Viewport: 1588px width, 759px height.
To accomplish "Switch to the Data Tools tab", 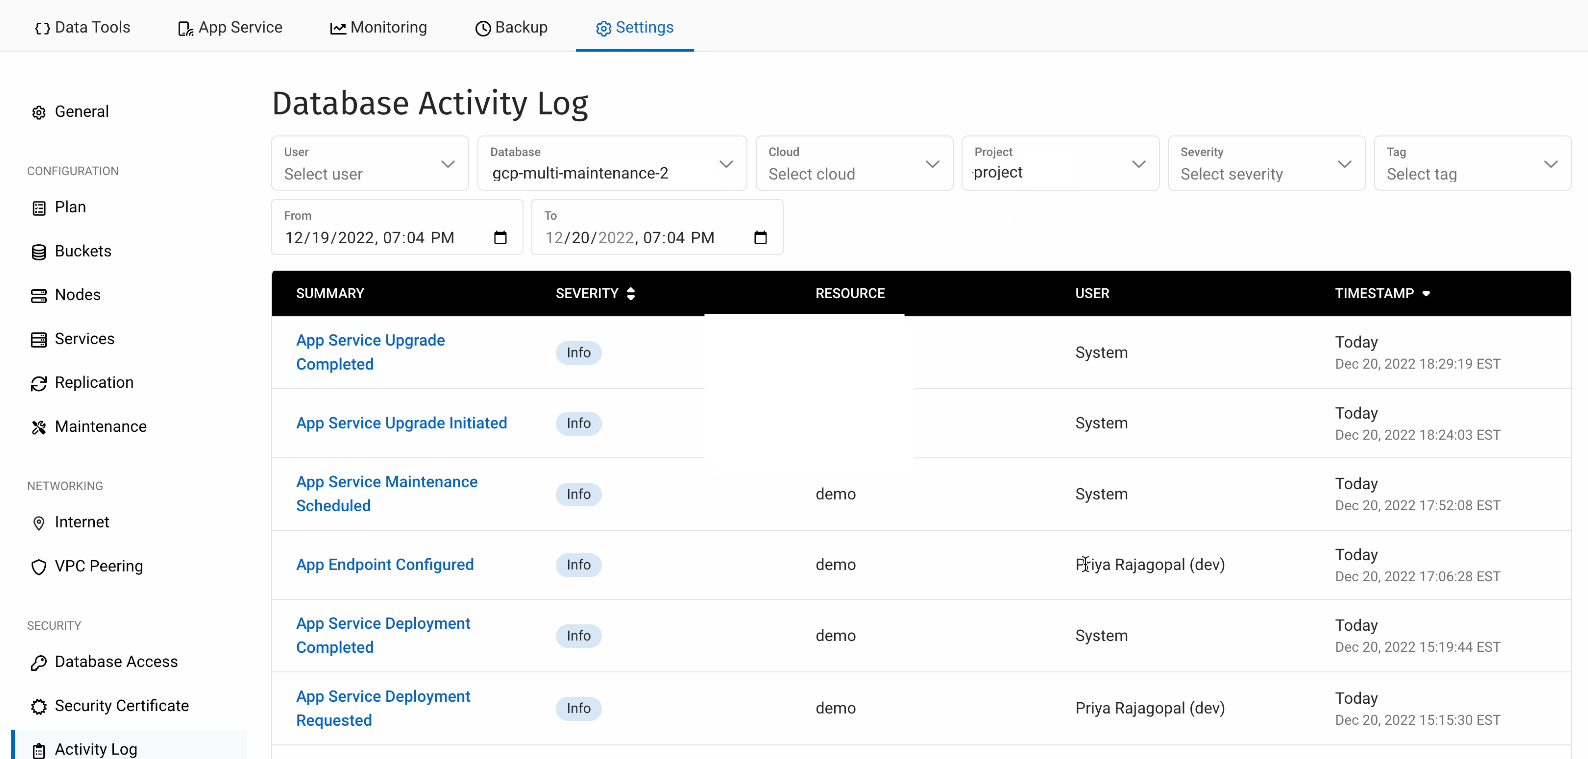I will (83, 27).
